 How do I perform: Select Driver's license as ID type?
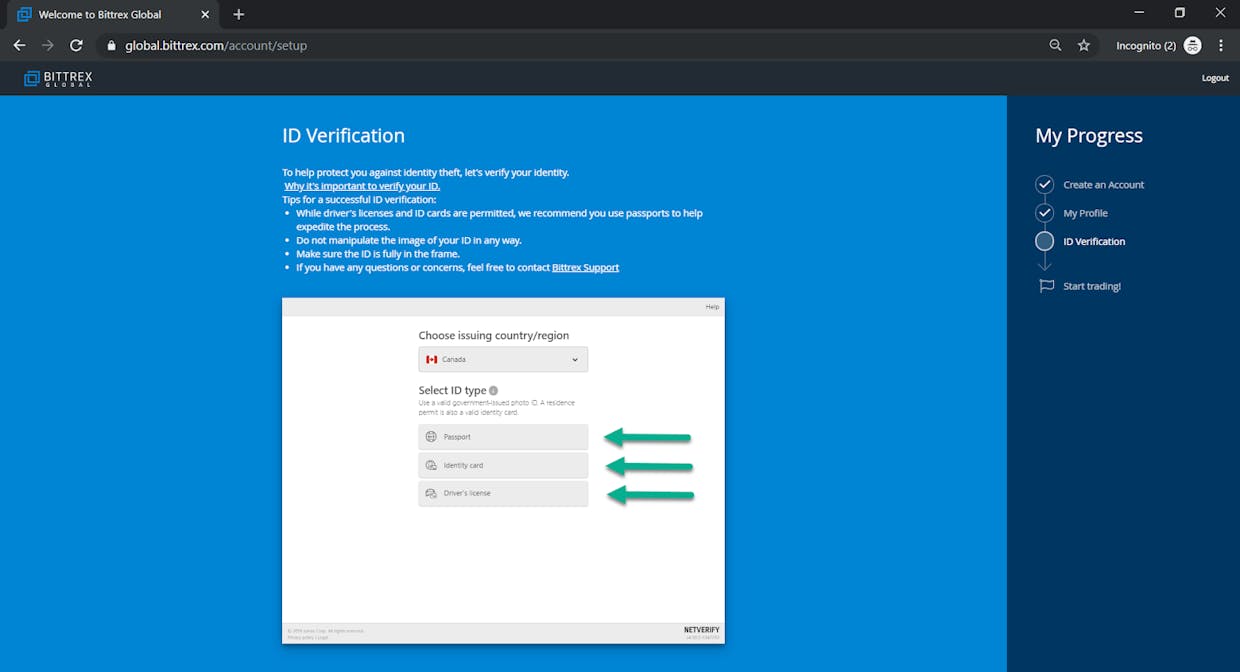coord(503,493)
